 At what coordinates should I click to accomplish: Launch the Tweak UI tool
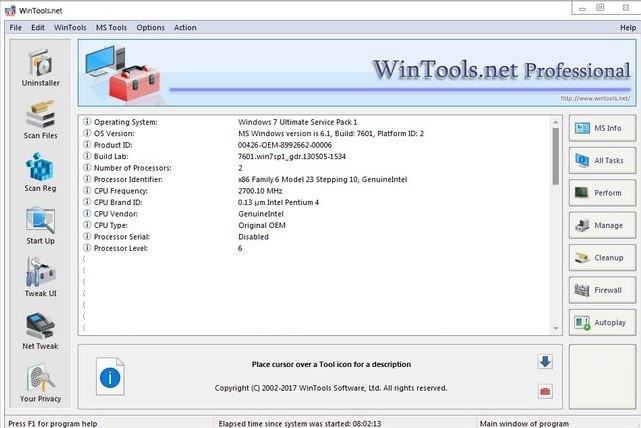[x=40, y=278]
